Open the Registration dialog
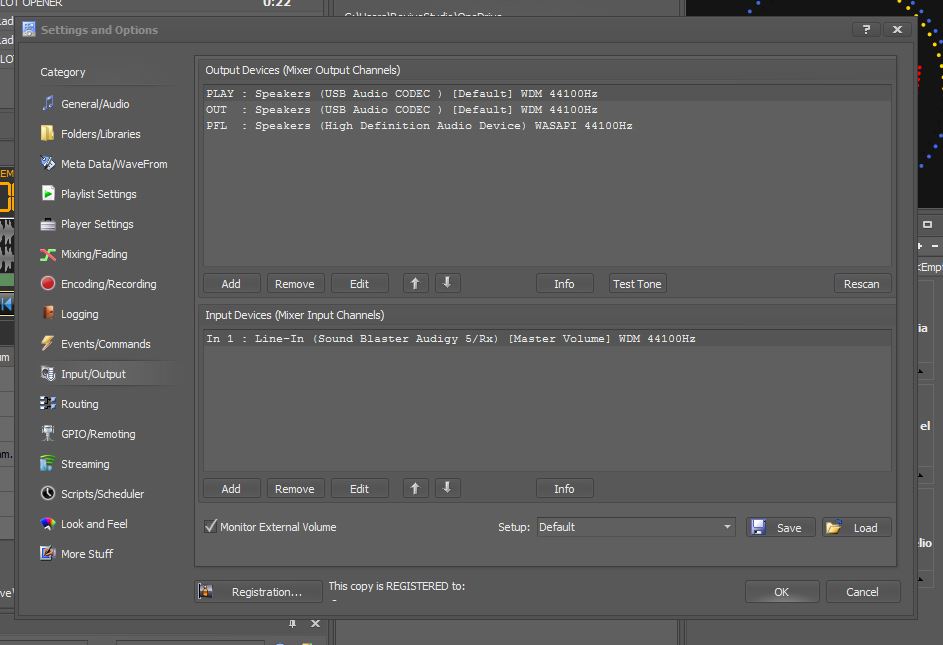943x645 pixels. coord(258,592)
